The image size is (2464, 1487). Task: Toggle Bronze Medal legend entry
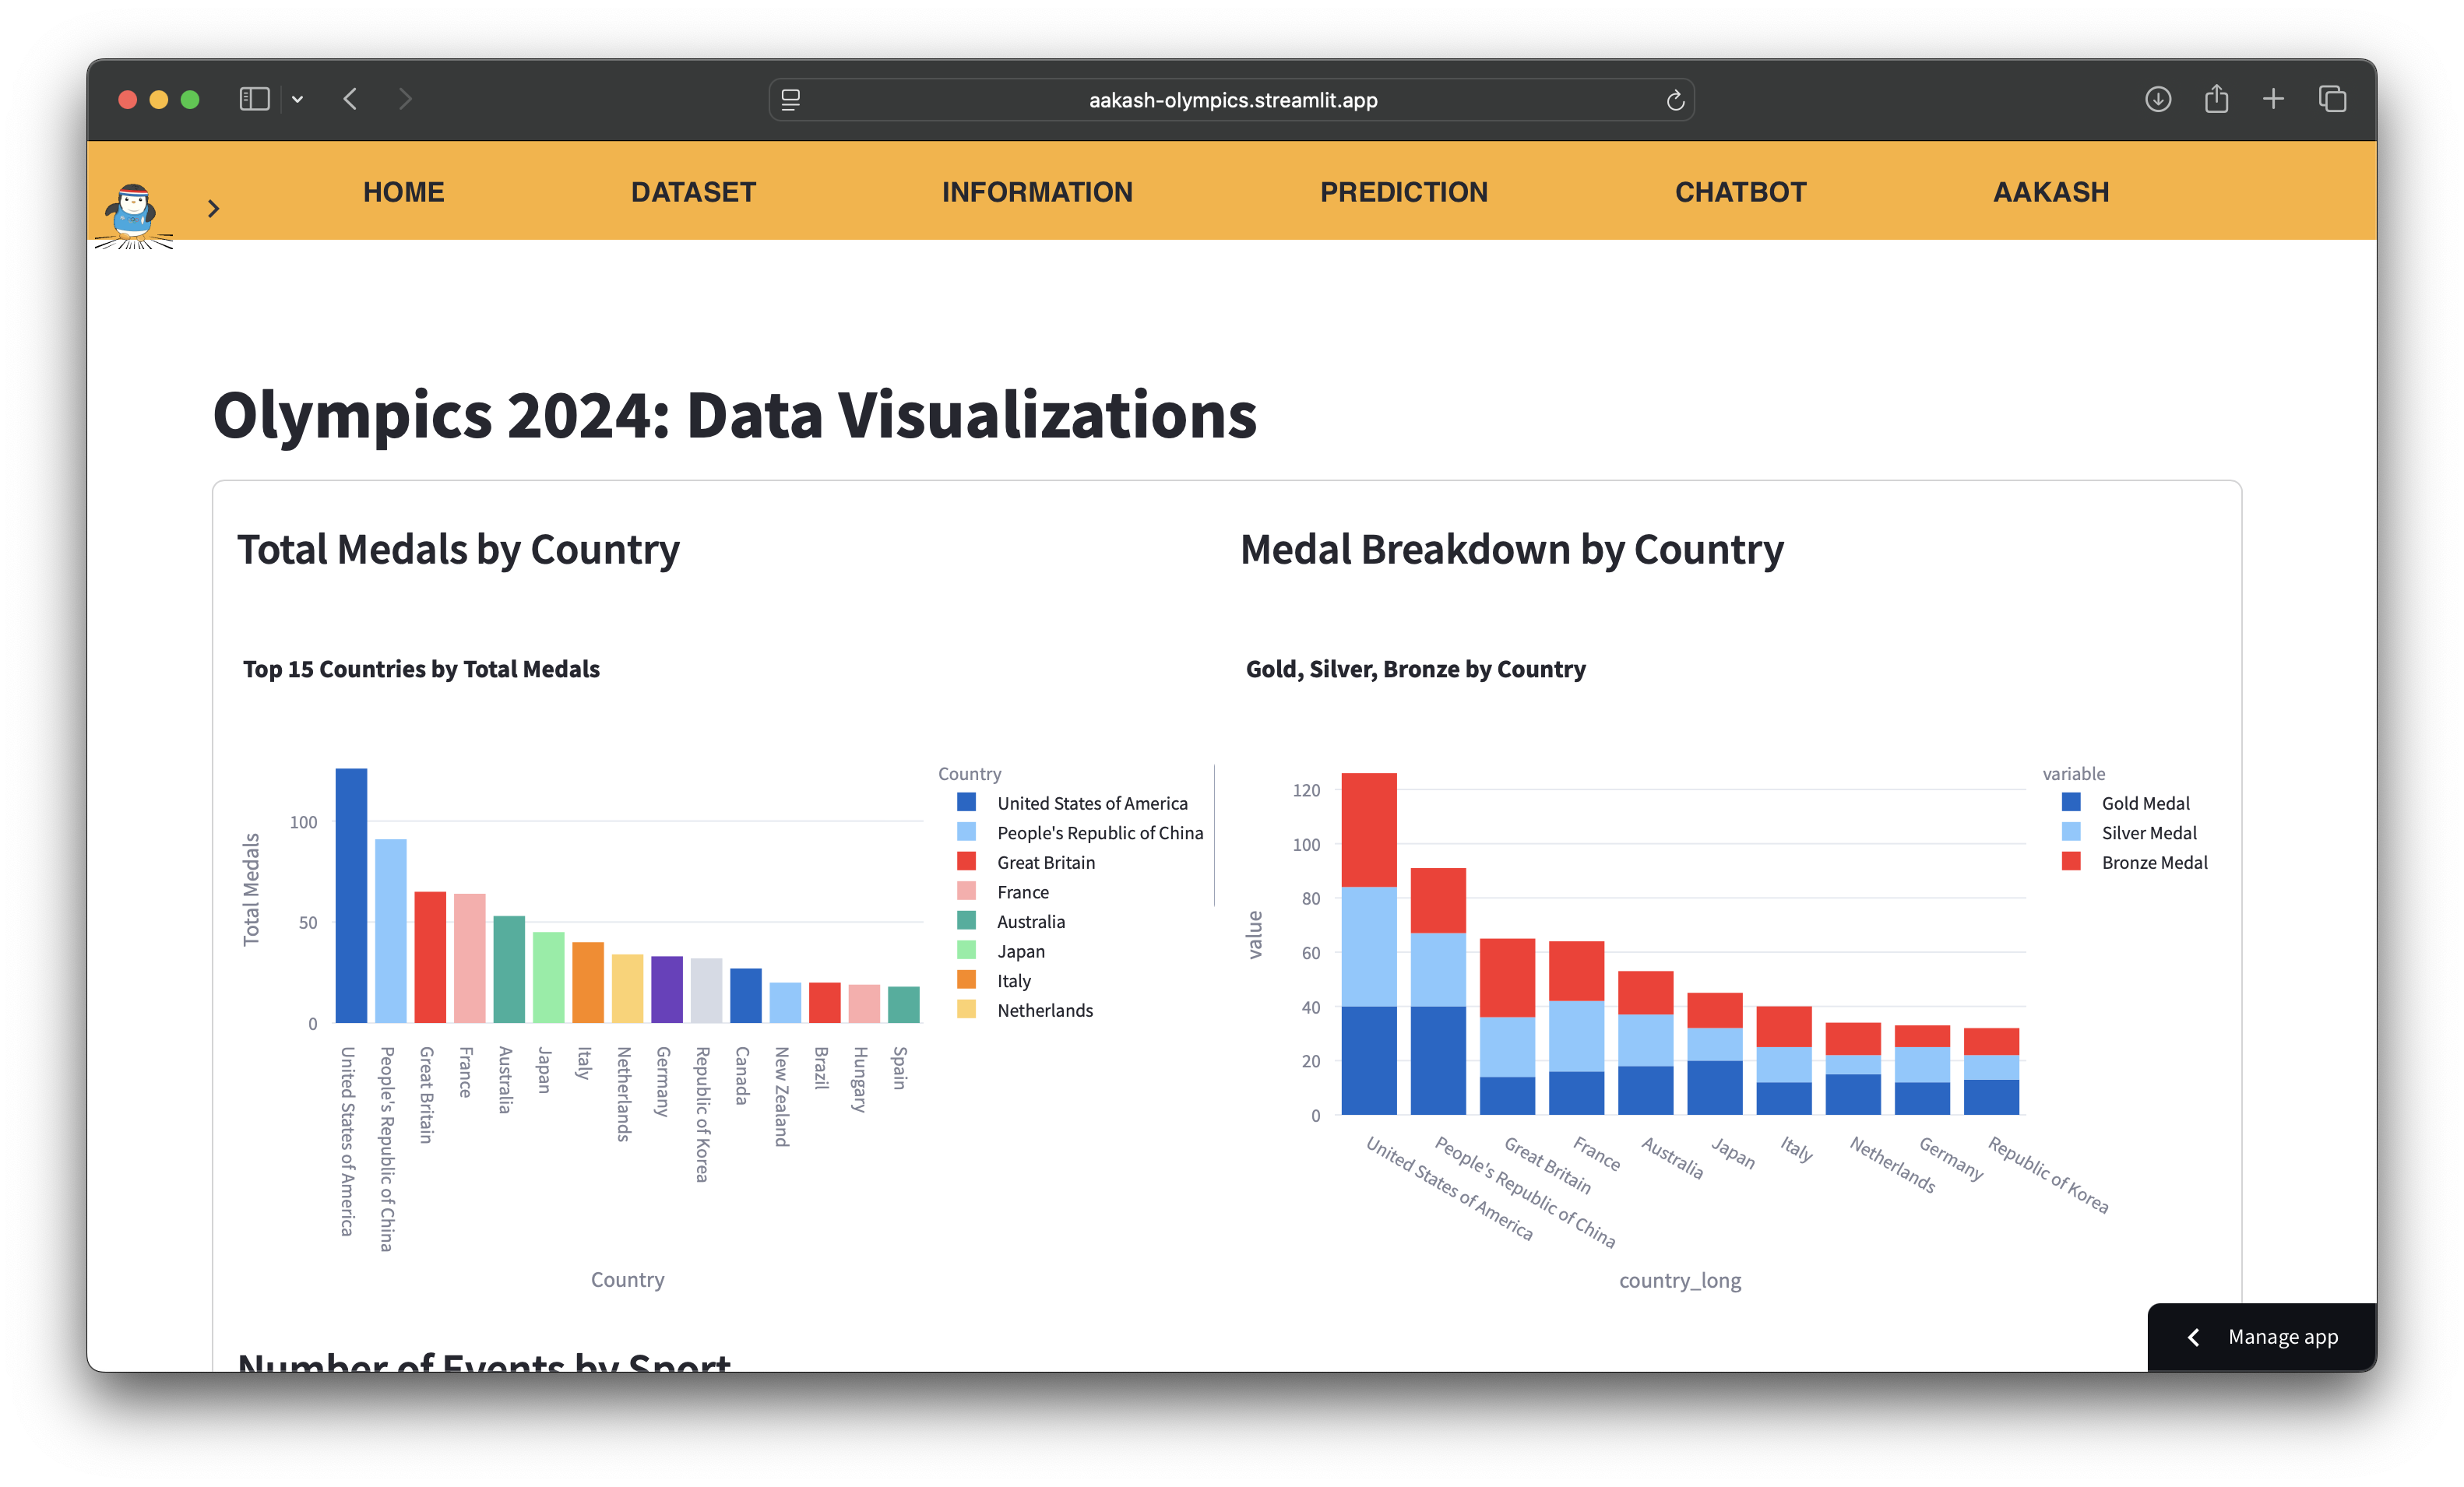click(2153, 862)
